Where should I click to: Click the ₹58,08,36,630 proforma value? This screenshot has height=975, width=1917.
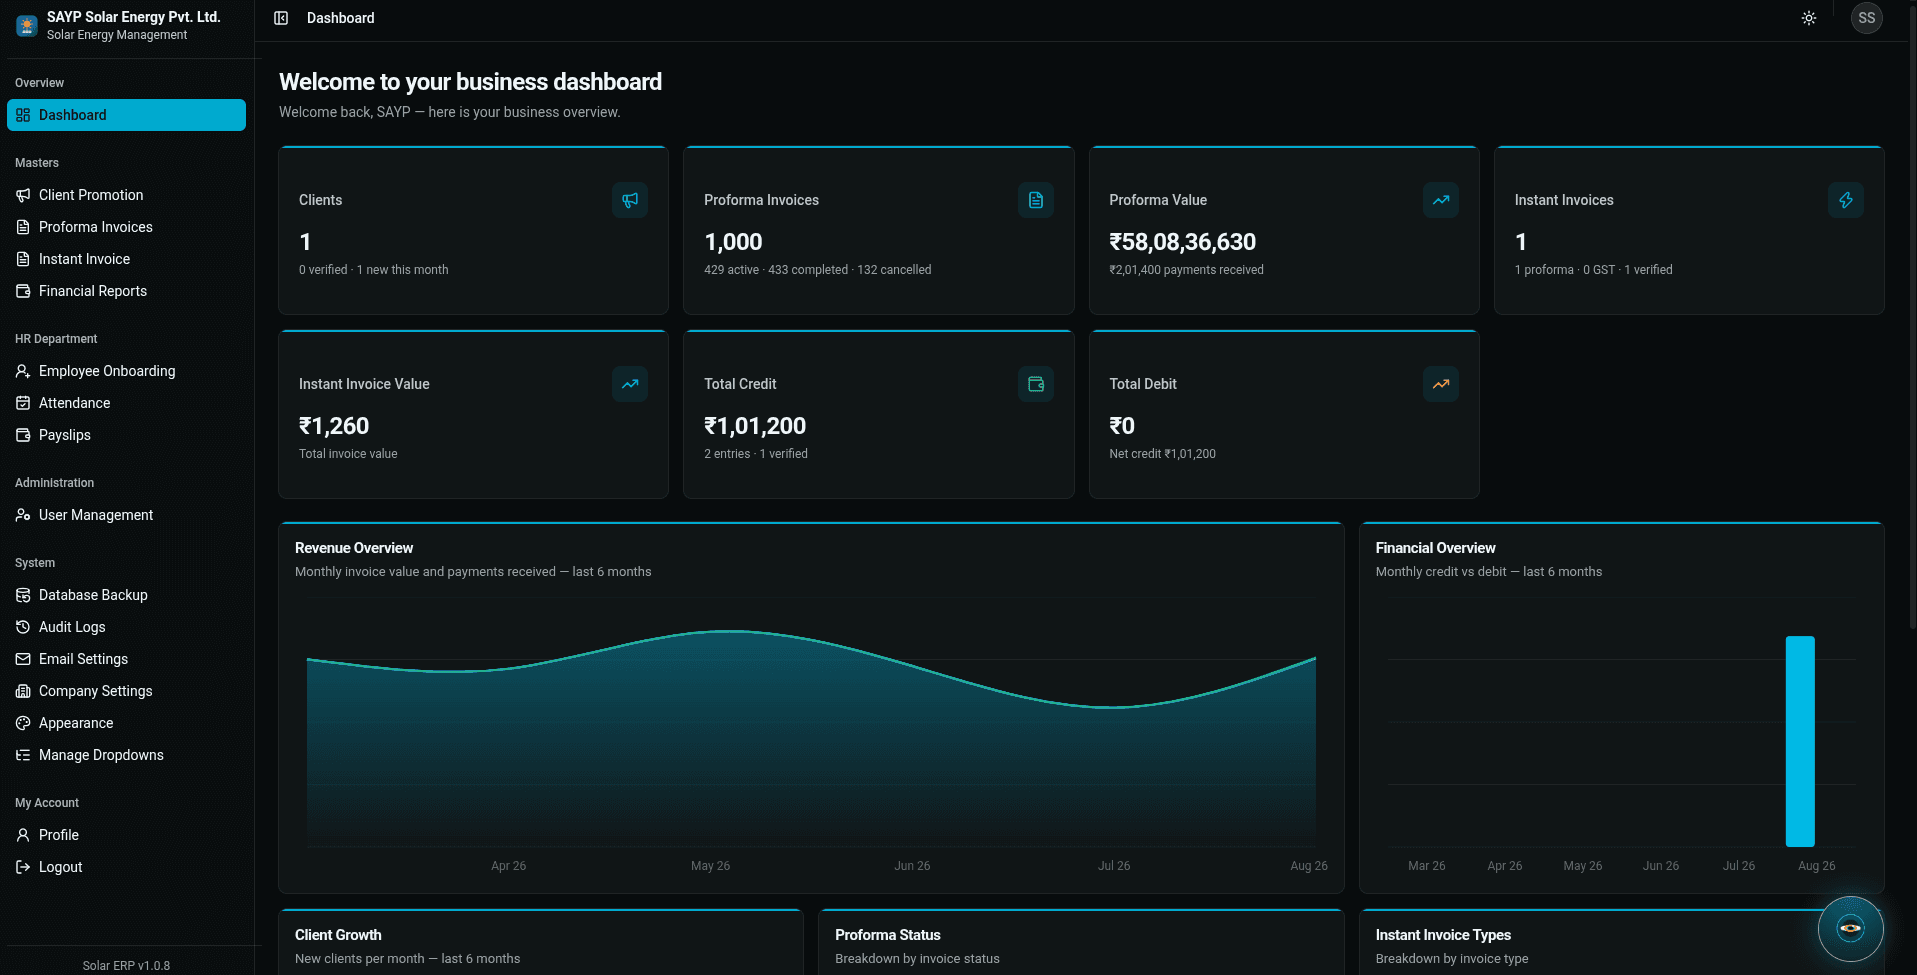point(1182,242)
